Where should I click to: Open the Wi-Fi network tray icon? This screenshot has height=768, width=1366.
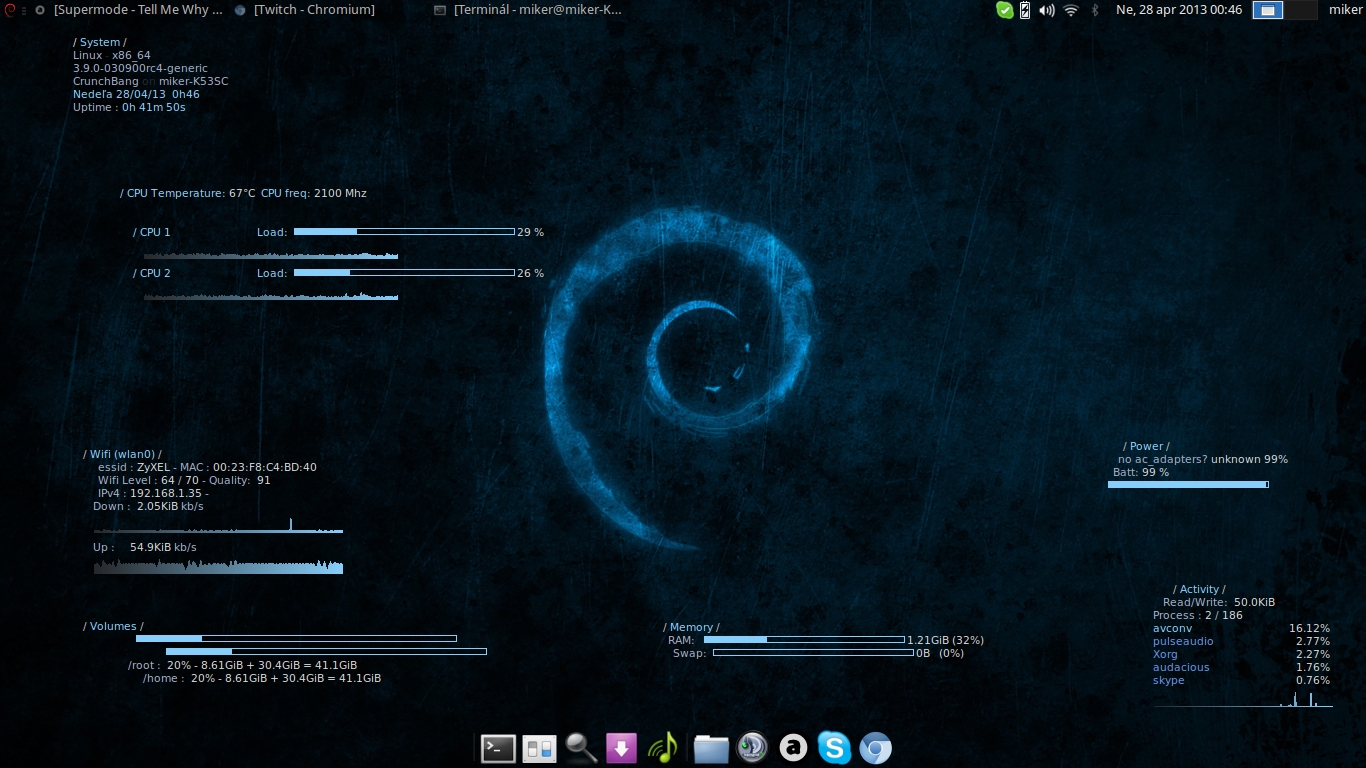1071,10
